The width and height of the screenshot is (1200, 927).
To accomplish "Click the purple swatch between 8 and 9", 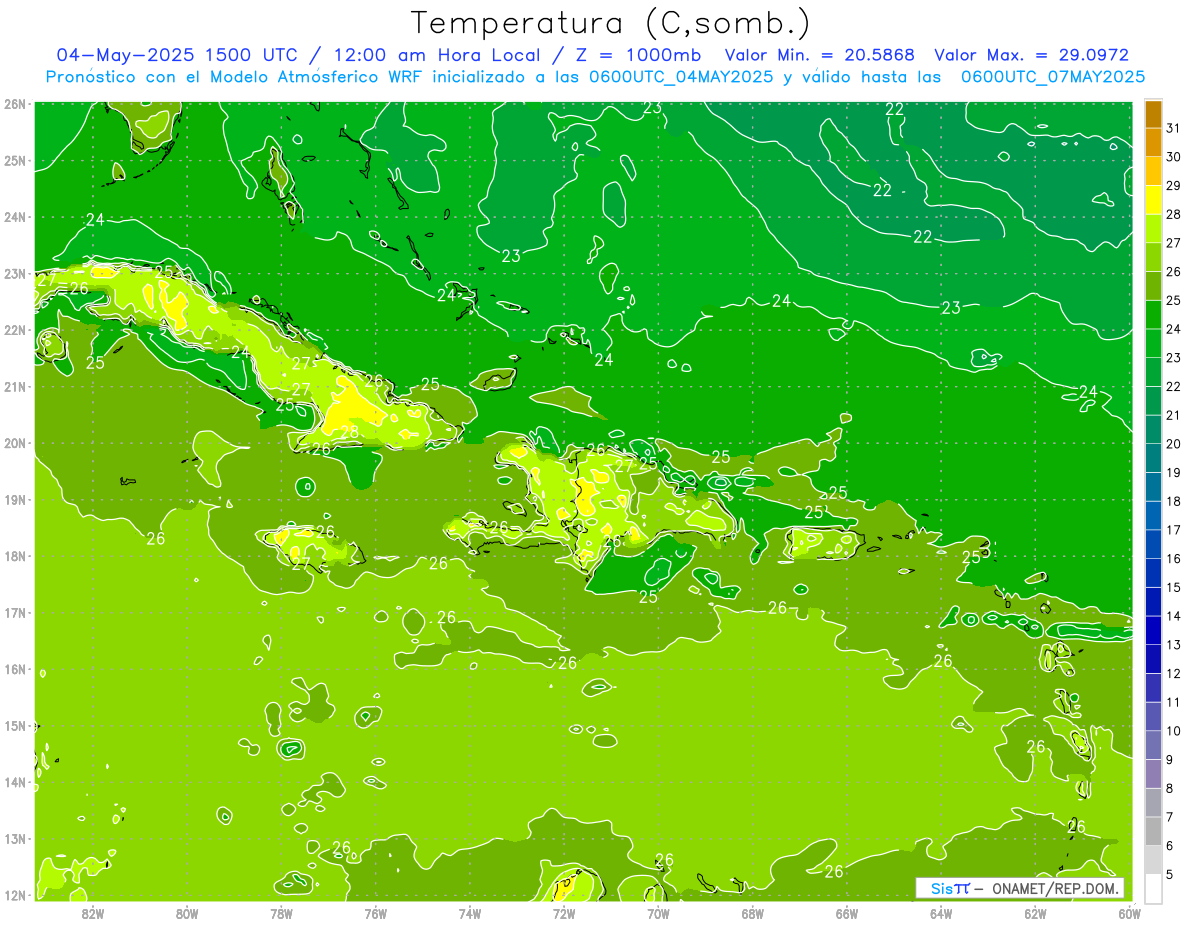I will [1153, 774].
